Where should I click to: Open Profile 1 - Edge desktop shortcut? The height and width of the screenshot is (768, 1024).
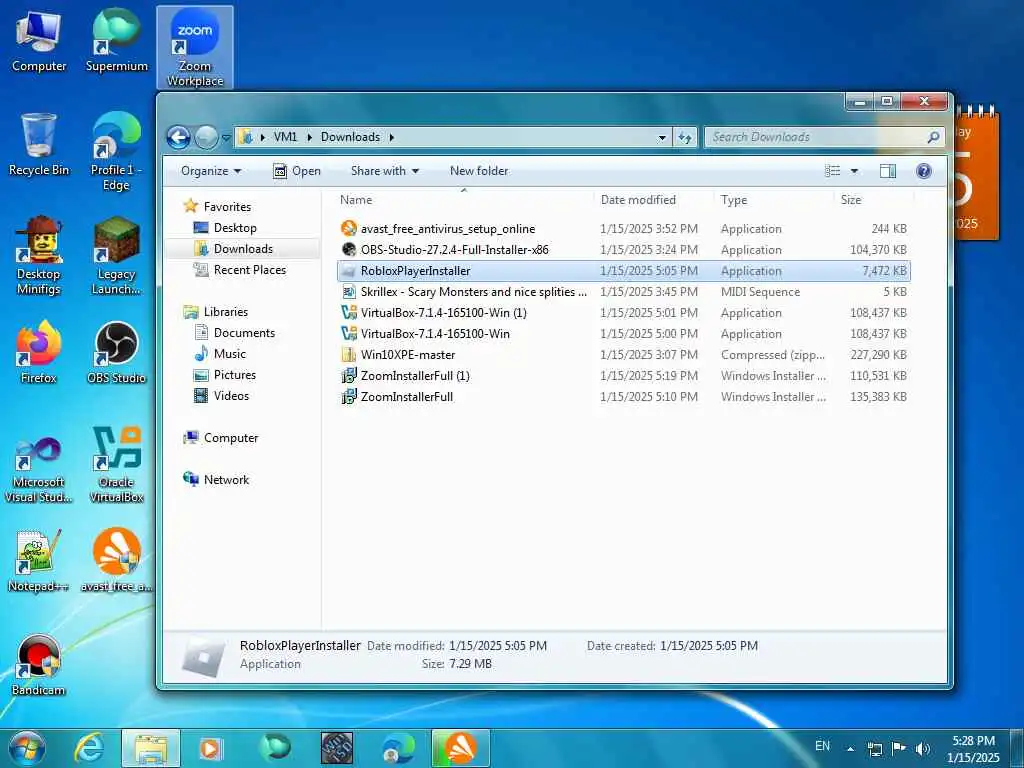tap(116, 152)
